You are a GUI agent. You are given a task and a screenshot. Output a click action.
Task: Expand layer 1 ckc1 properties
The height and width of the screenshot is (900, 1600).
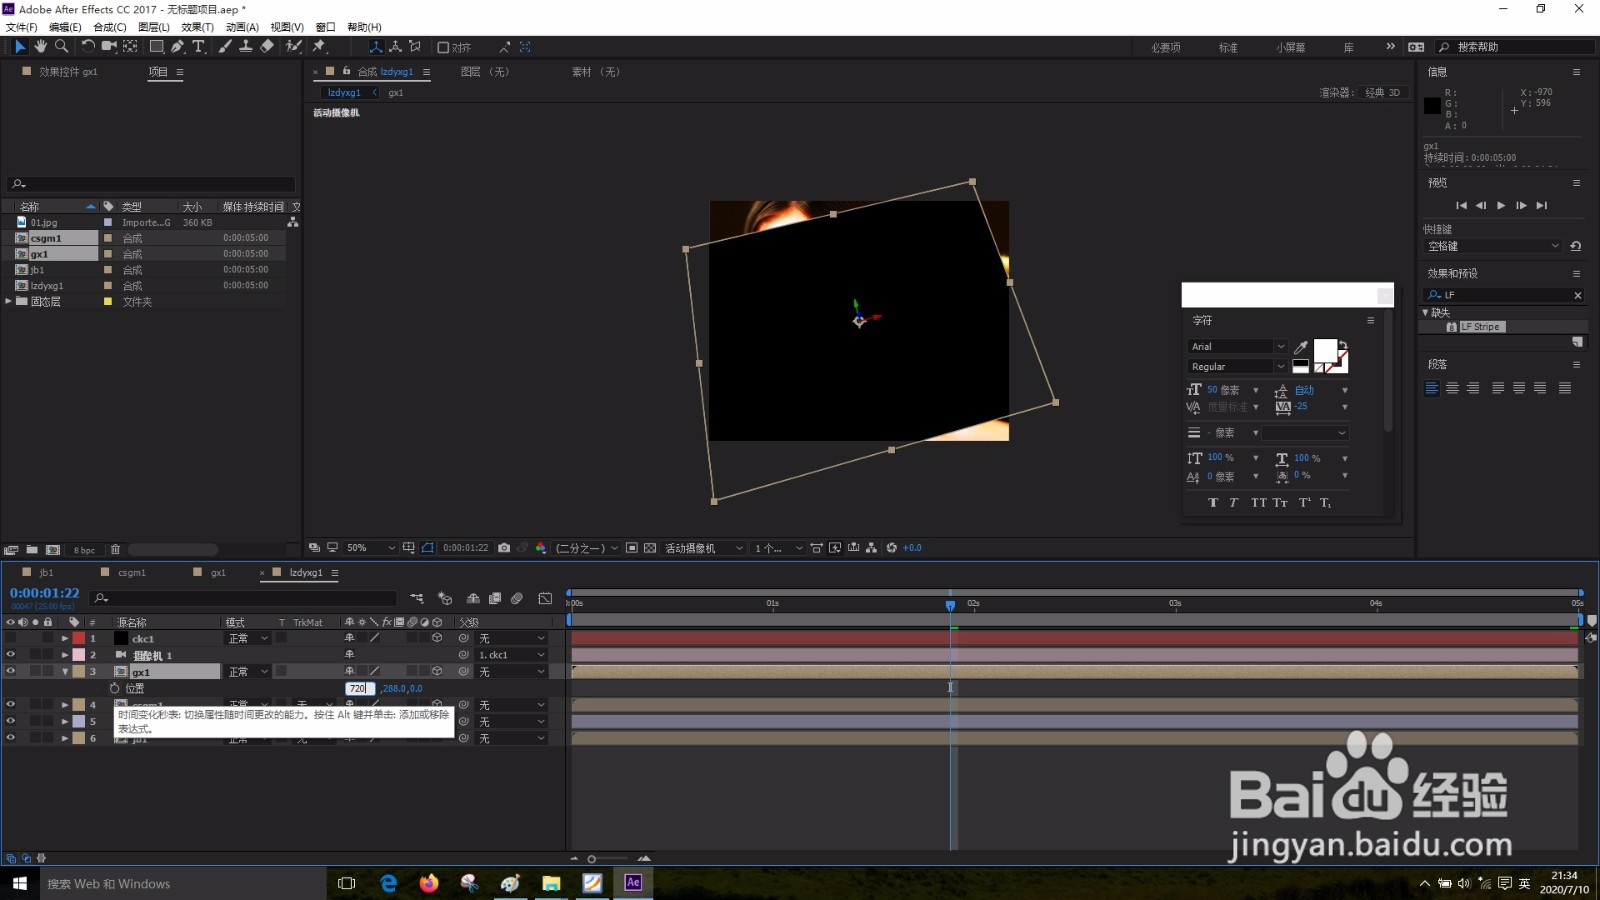[x=65, y=638]
